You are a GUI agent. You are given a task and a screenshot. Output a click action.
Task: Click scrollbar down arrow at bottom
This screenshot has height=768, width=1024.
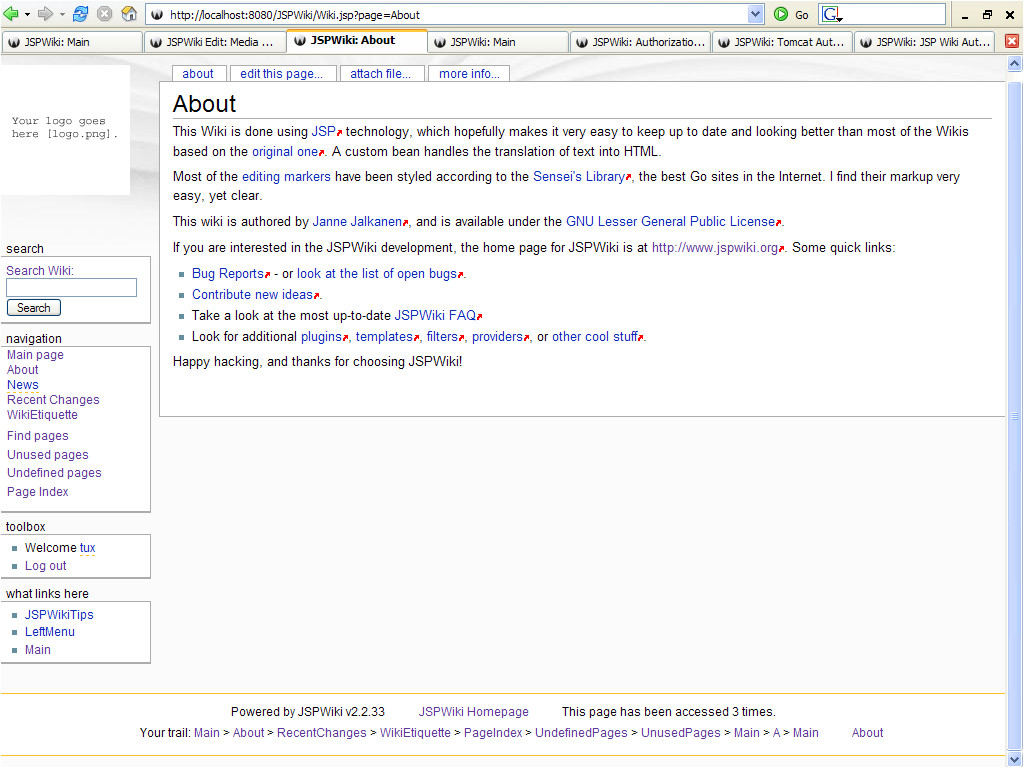(1014, 759)
